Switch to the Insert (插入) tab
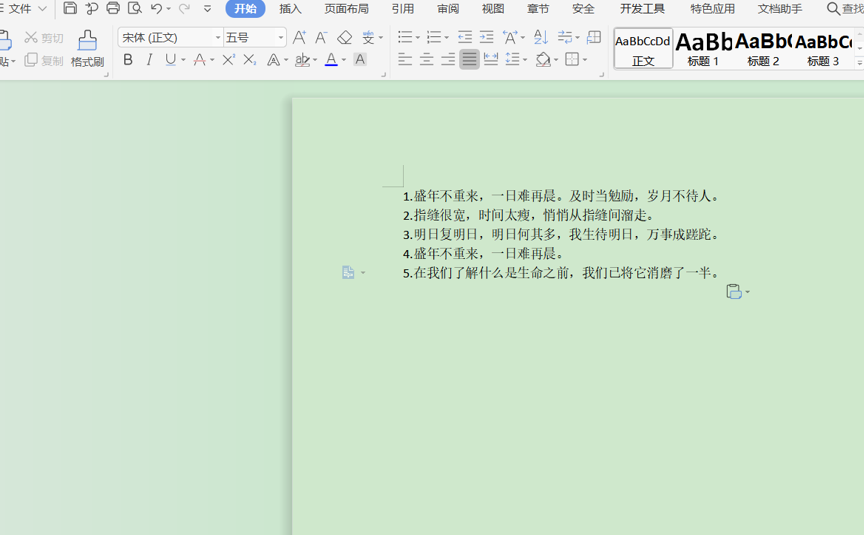Screen dimensions: 864x535 tap(290, 9)
